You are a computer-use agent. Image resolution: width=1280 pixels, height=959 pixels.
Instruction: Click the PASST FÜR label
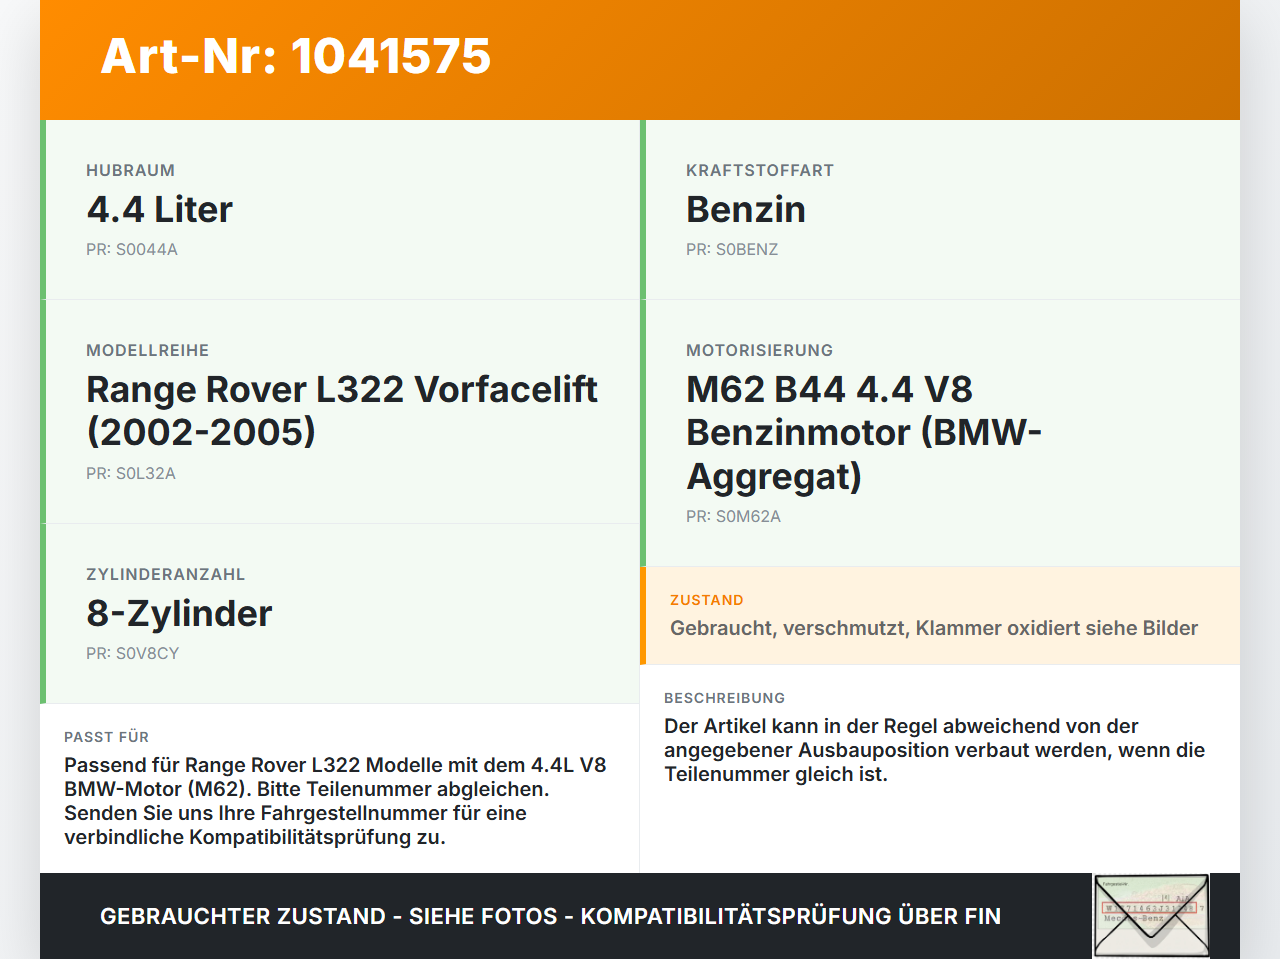[106, 737]
